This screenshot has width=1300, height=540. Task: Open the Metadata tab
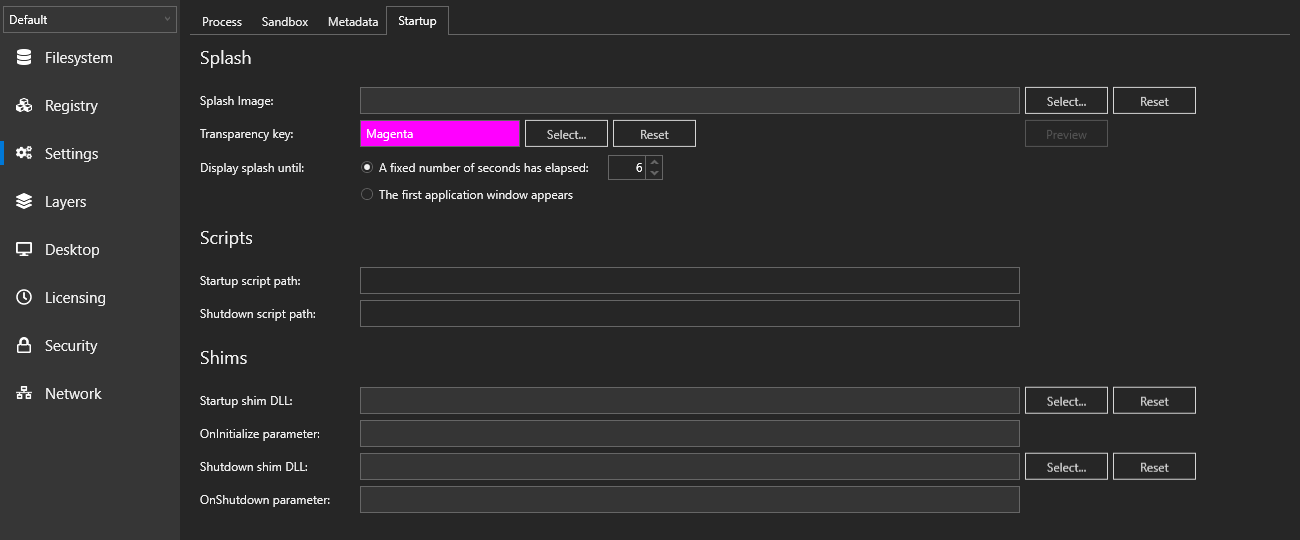tap(353, 21)
